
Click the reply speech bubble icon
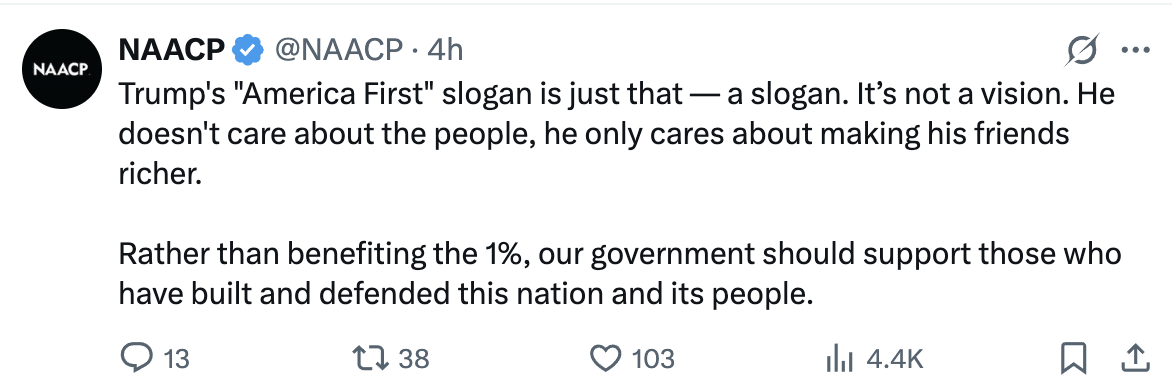(135, 358)
